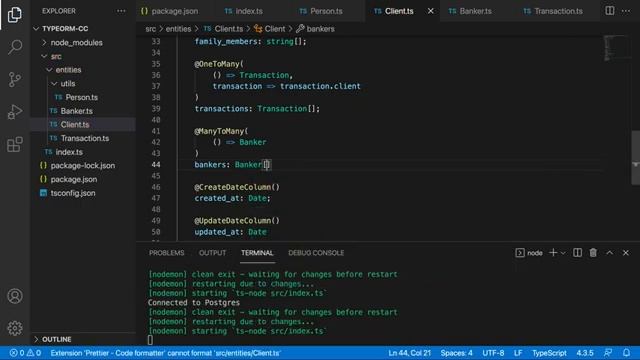640x360 pixels.
Task: Open Transaction.ts in the explorer tree
Action: point(84,138)
